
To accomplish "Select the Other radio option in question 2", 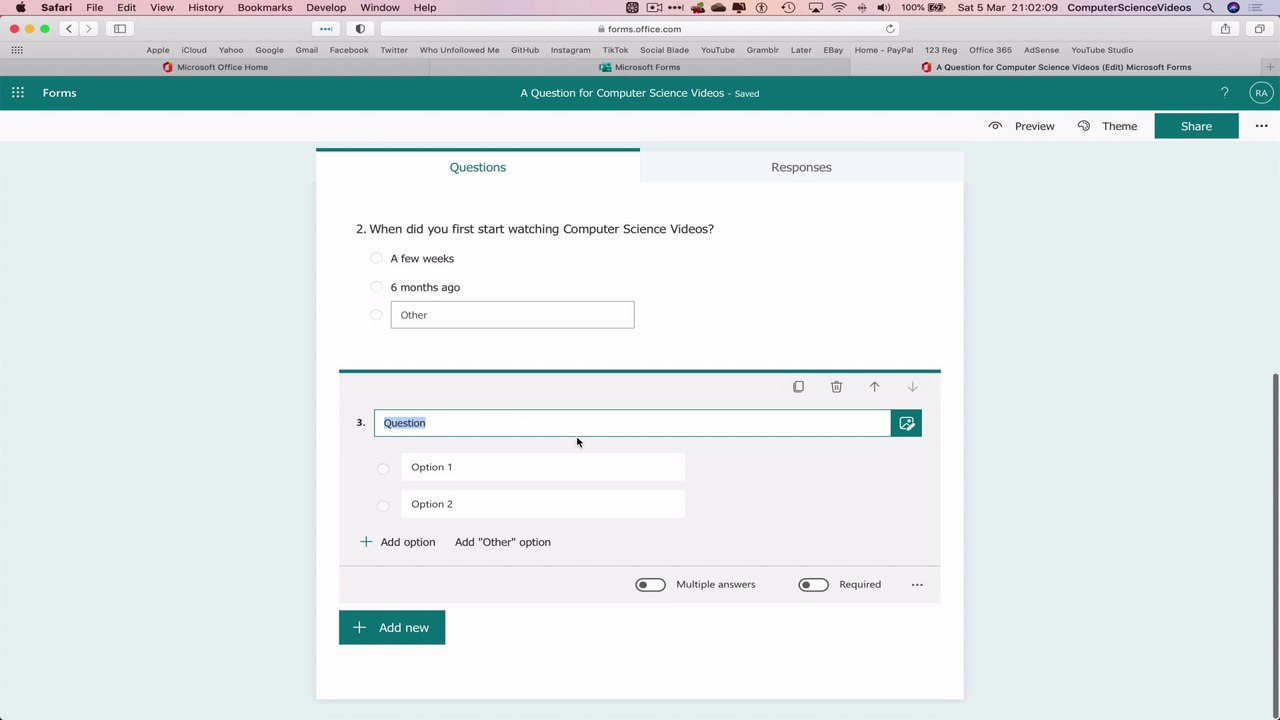I will 376,315.
